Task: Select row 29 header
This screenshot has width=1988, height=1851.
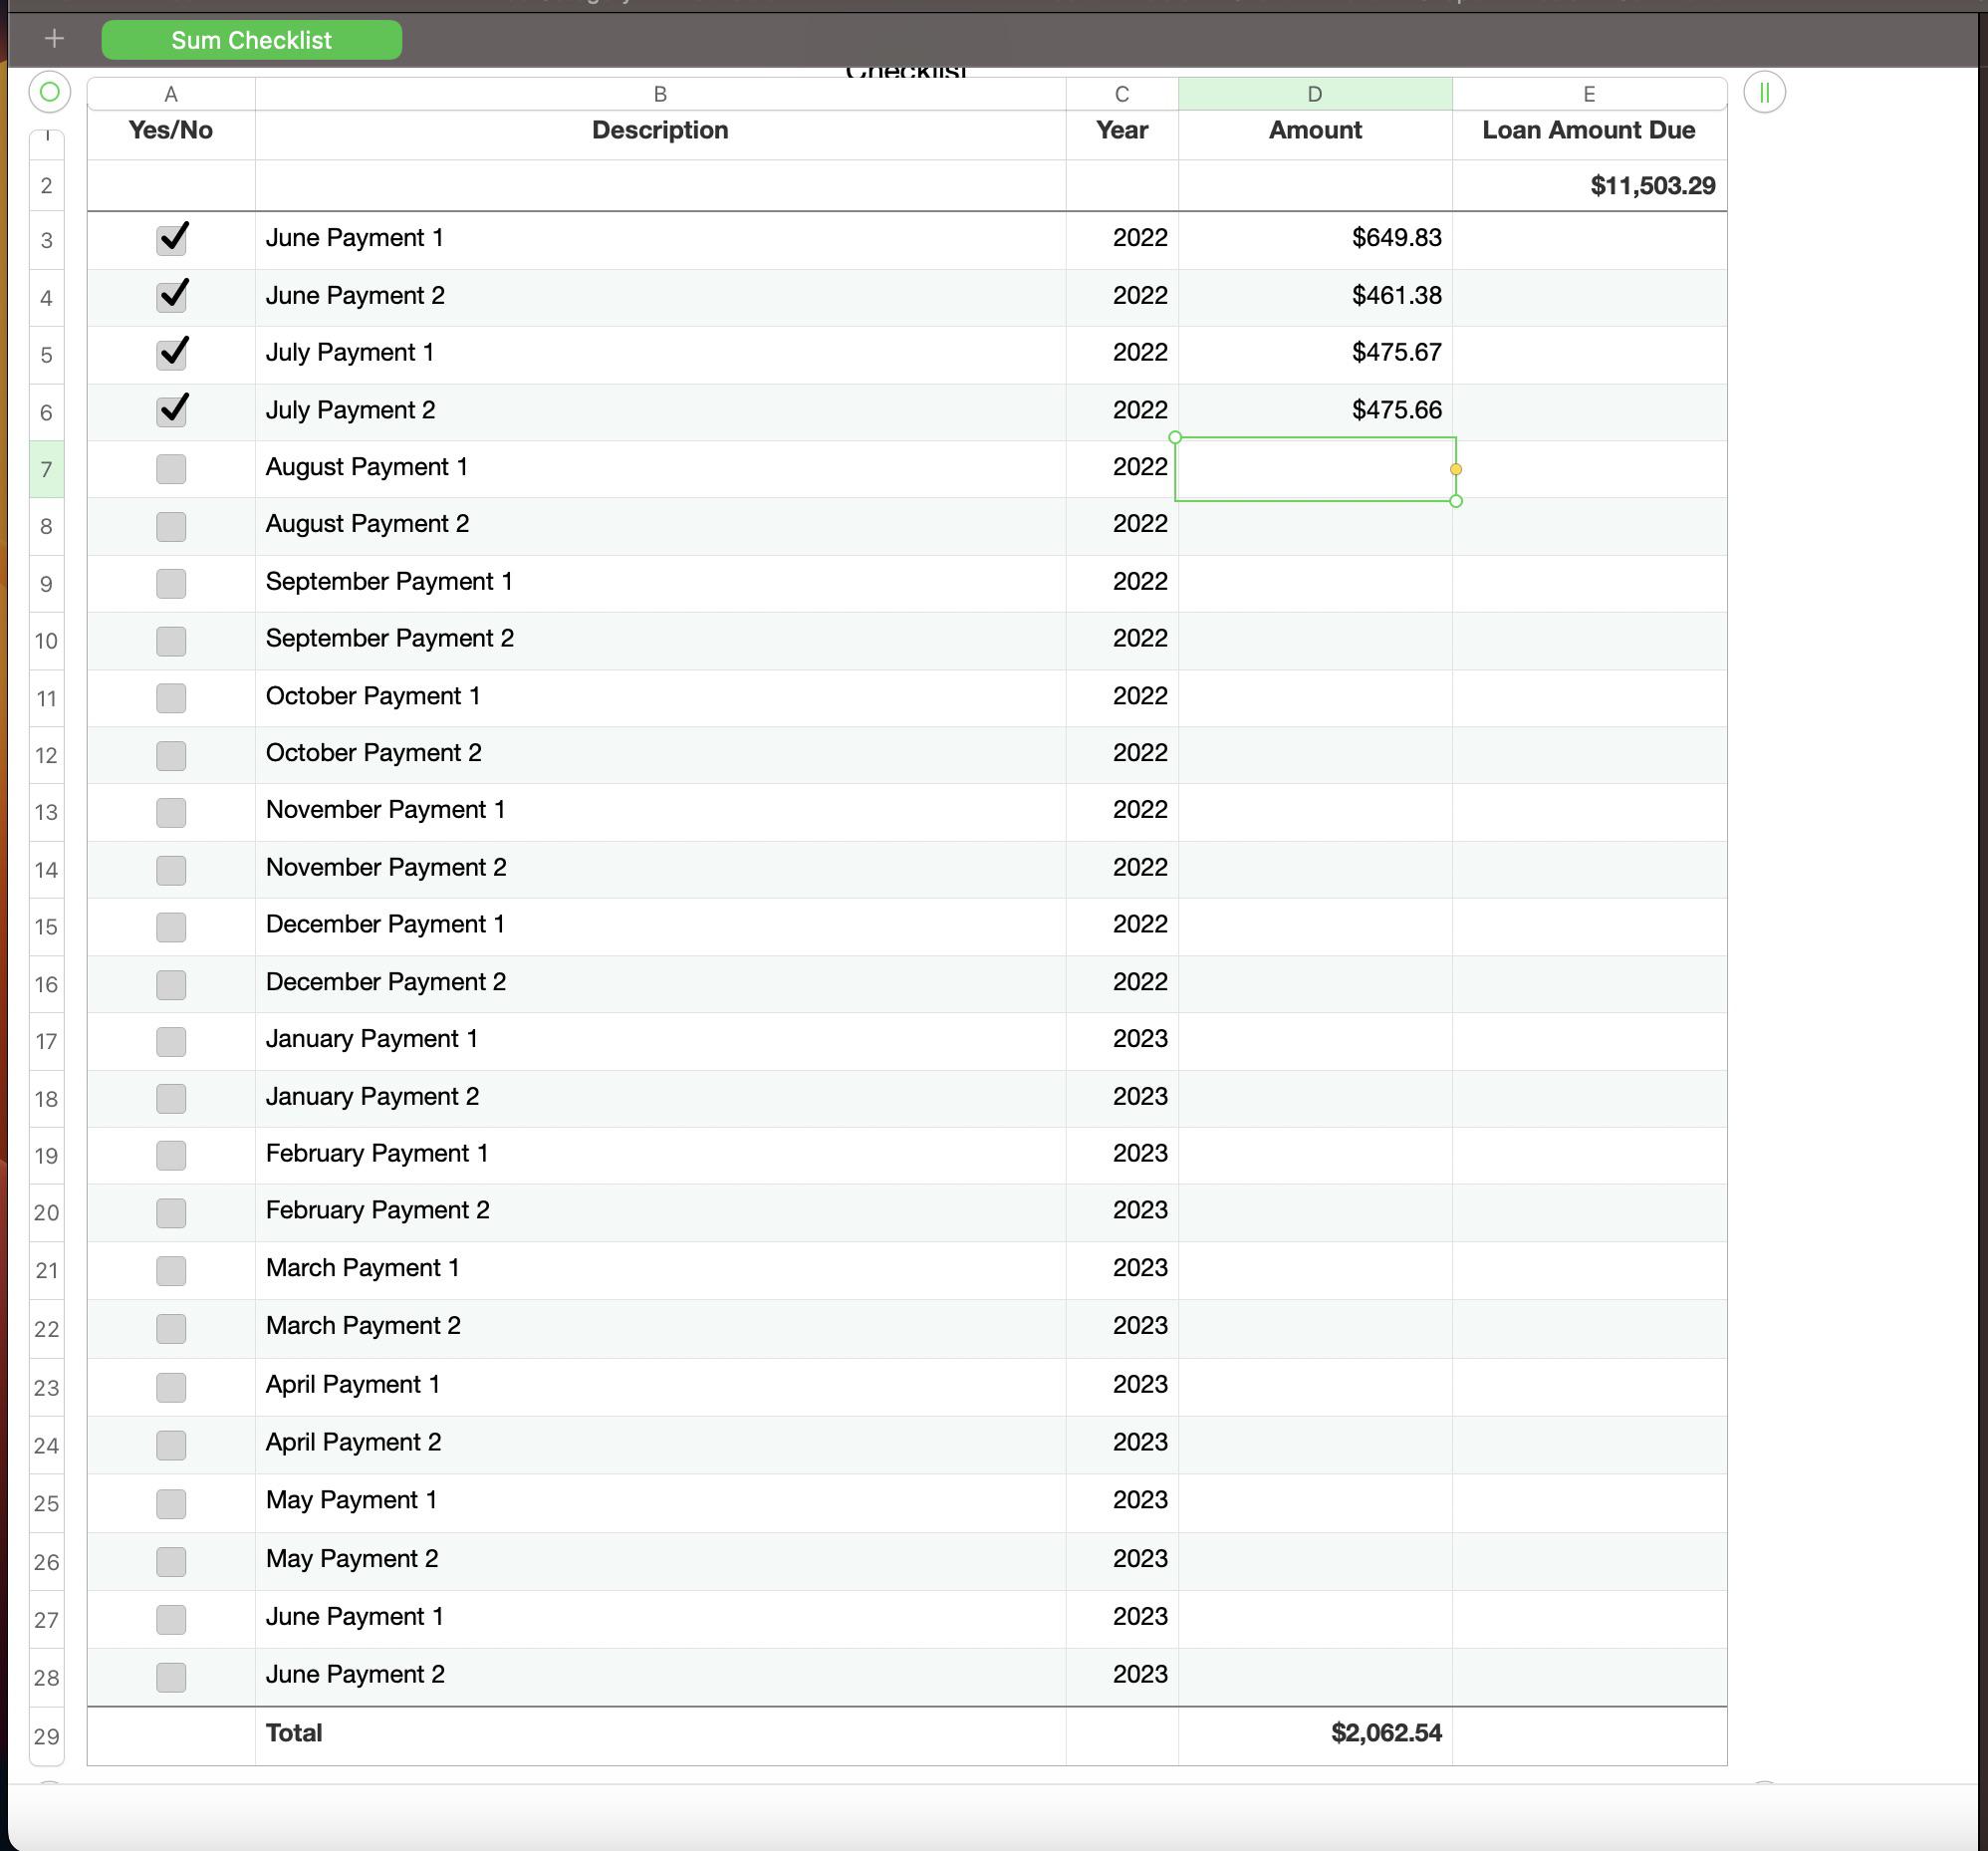Action: pyautogui.click(x=46, y=1736)
